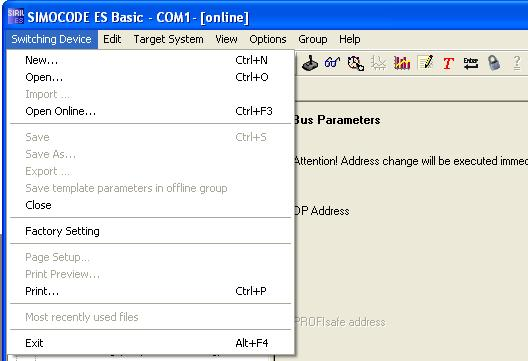Screen dimensions: 528x361
Task: Click the SIMOCODE ES title bar icon
Action: point(15,17)
